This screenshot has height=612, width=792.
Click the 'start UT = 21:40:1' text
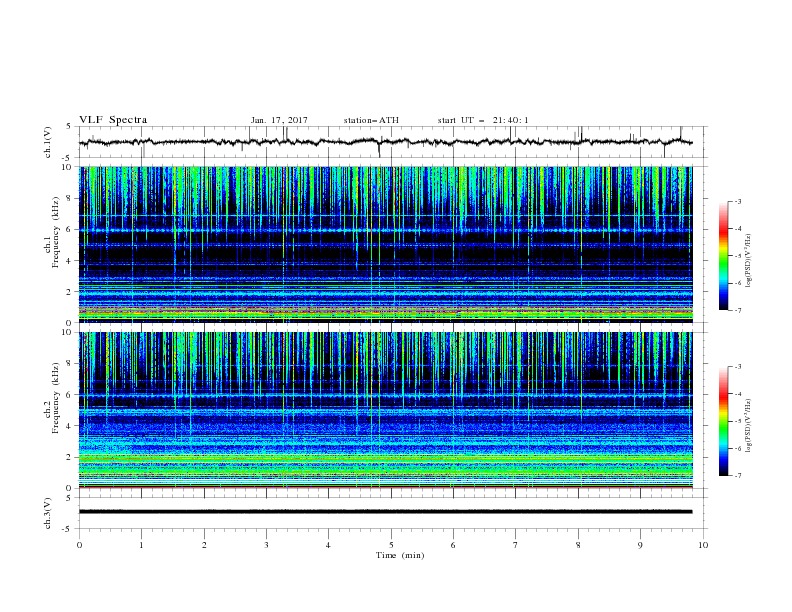[483, 120]
